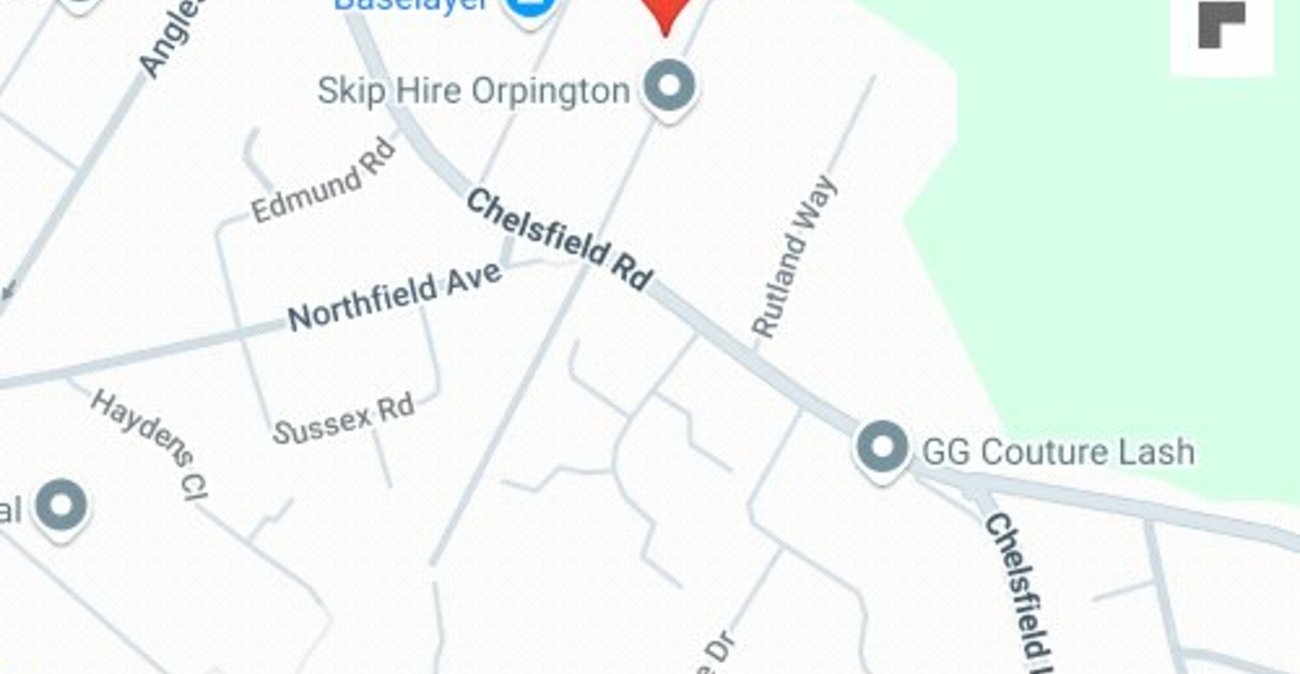Select the Angles road label top left
Viewport: 1300px width, 674px height.
(170, 37)
